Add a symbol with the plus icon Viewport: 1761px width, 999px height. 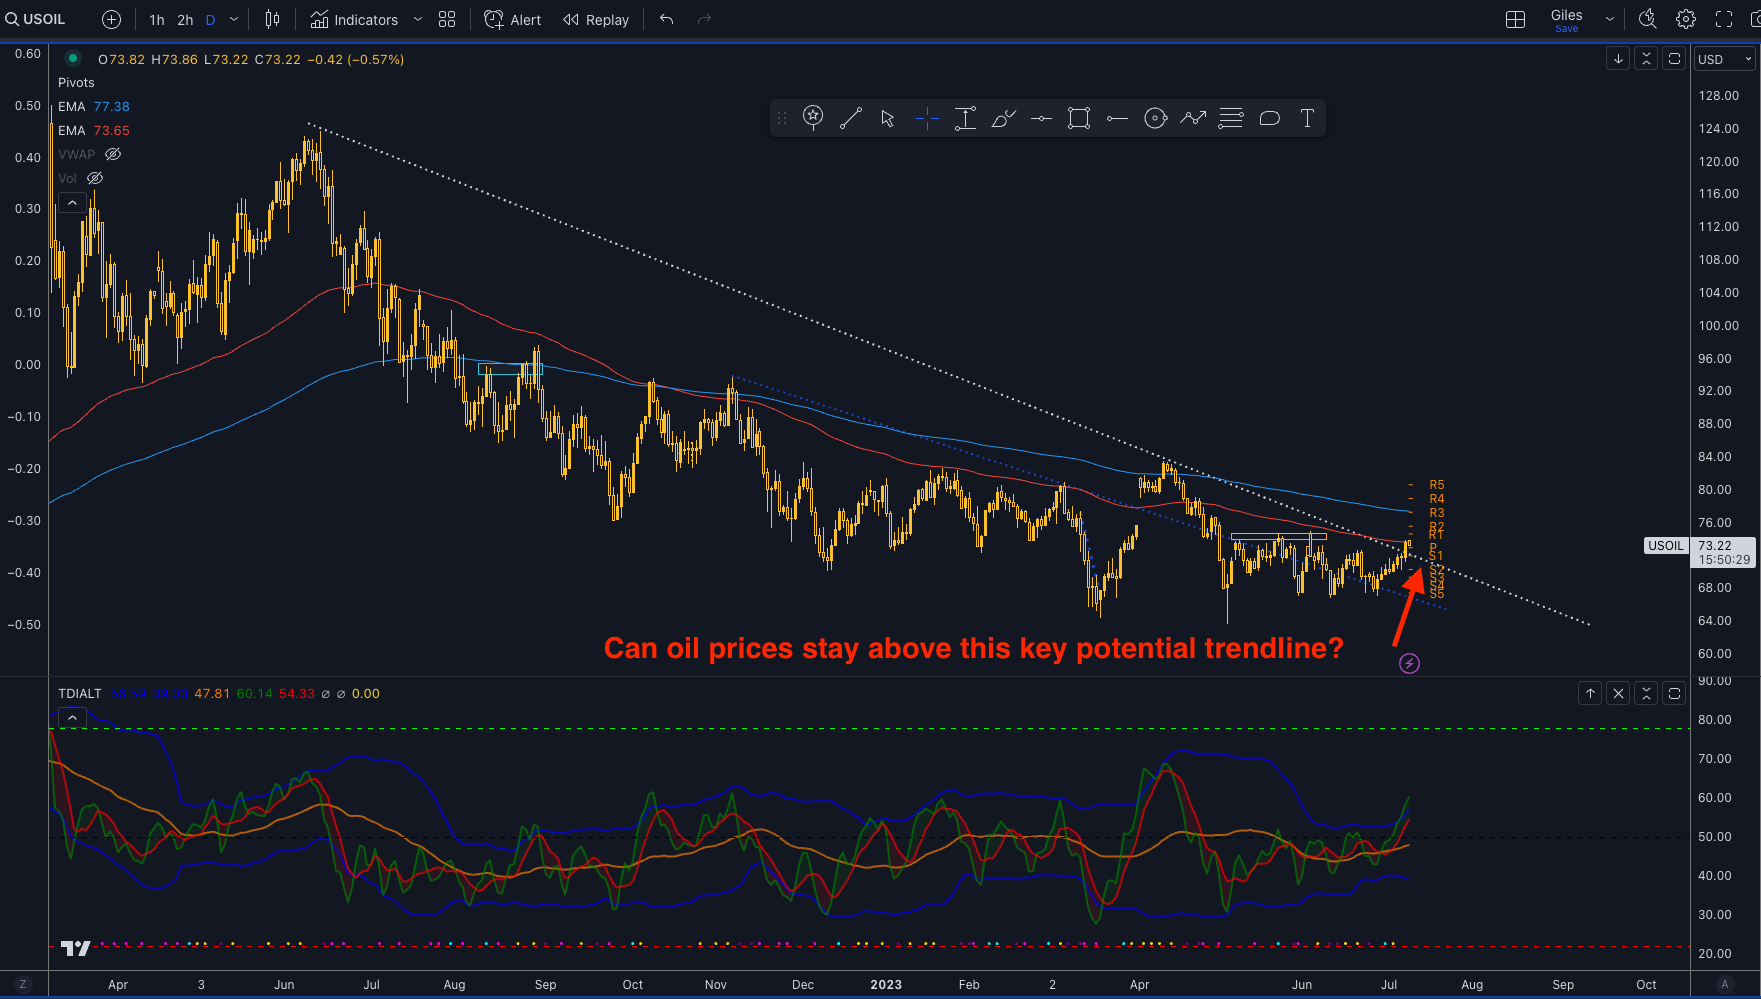[x=112, y=20]
